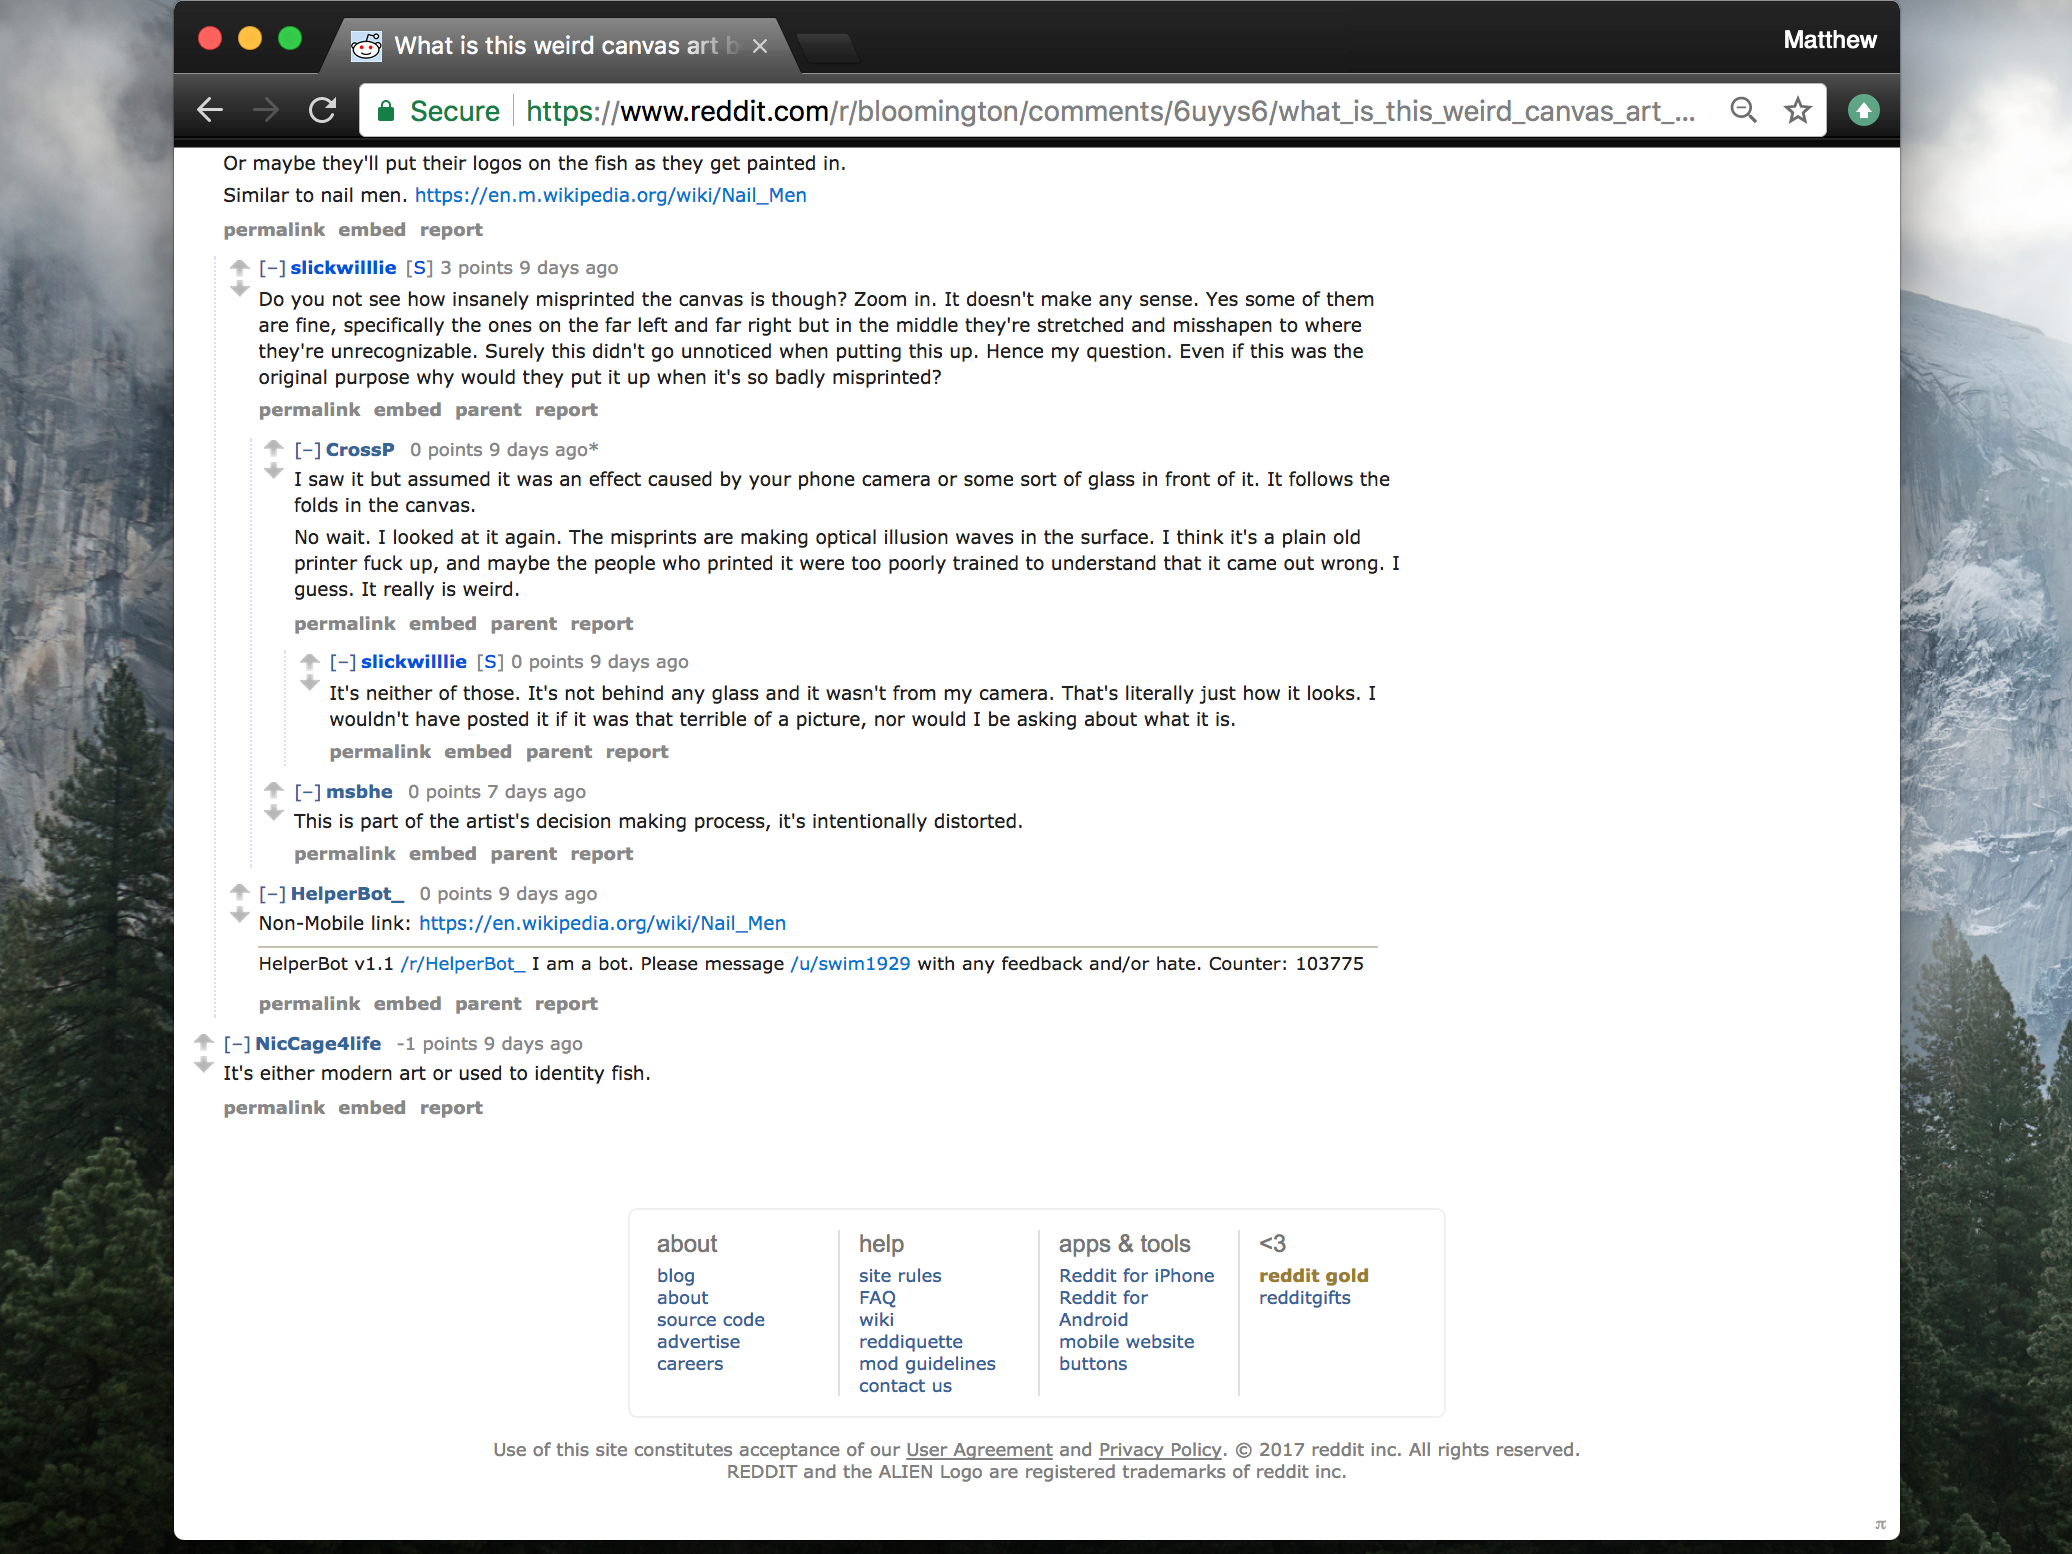
Task: Collapse msbhe's comment
Action: point(307,792)
